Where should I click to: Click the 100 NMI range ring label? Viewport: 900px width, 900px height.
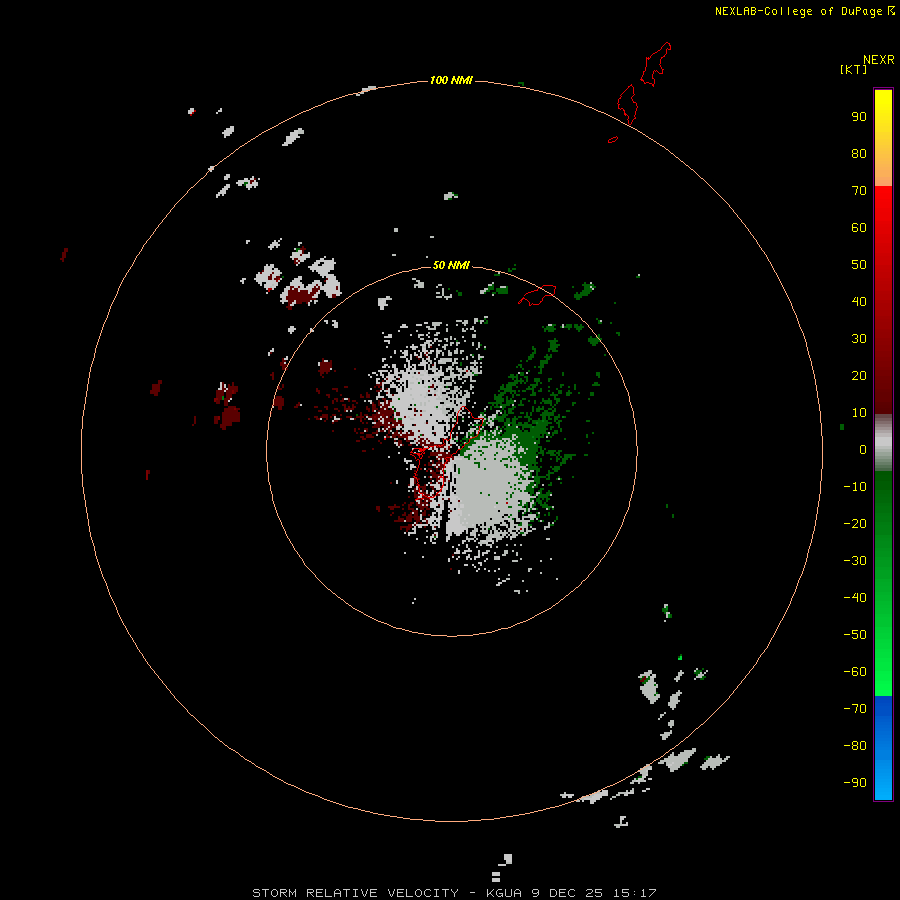point(451,80)
